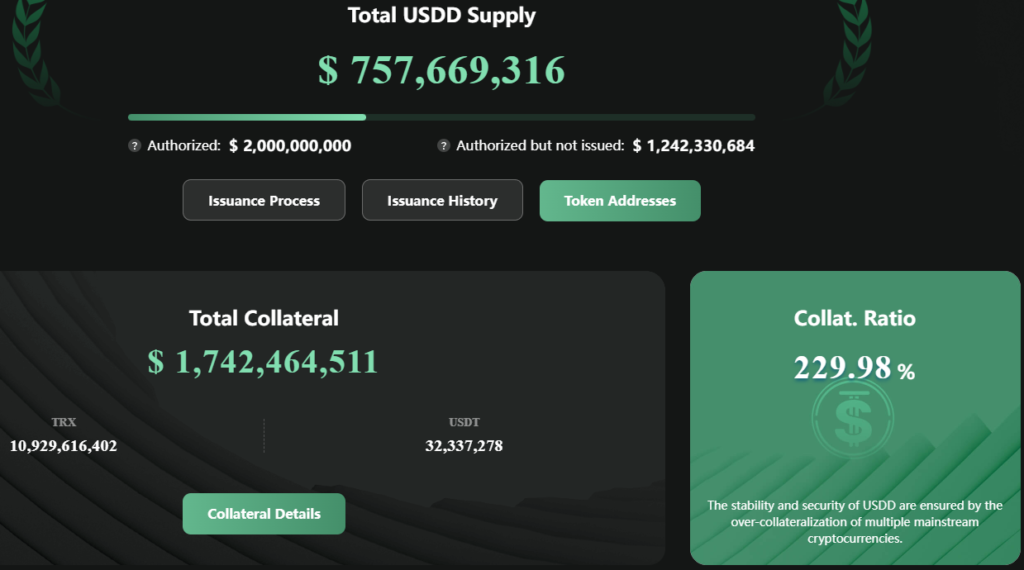Click the USDD supply progress bar
Screen dimensions: 1024x570
pyautogui.click(x=441, y=118)
